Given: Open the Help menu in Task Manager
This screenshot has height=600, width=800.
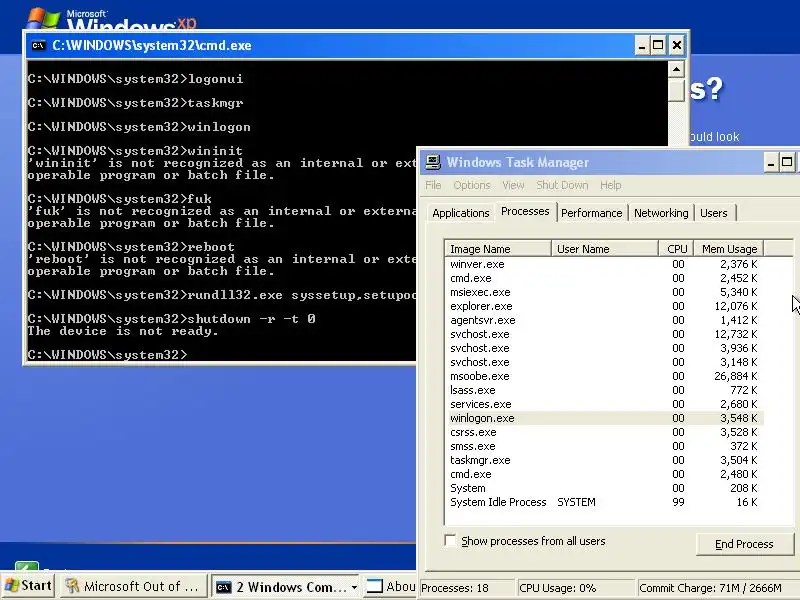Looking at the screenshot, I should (x=610, y=185).
